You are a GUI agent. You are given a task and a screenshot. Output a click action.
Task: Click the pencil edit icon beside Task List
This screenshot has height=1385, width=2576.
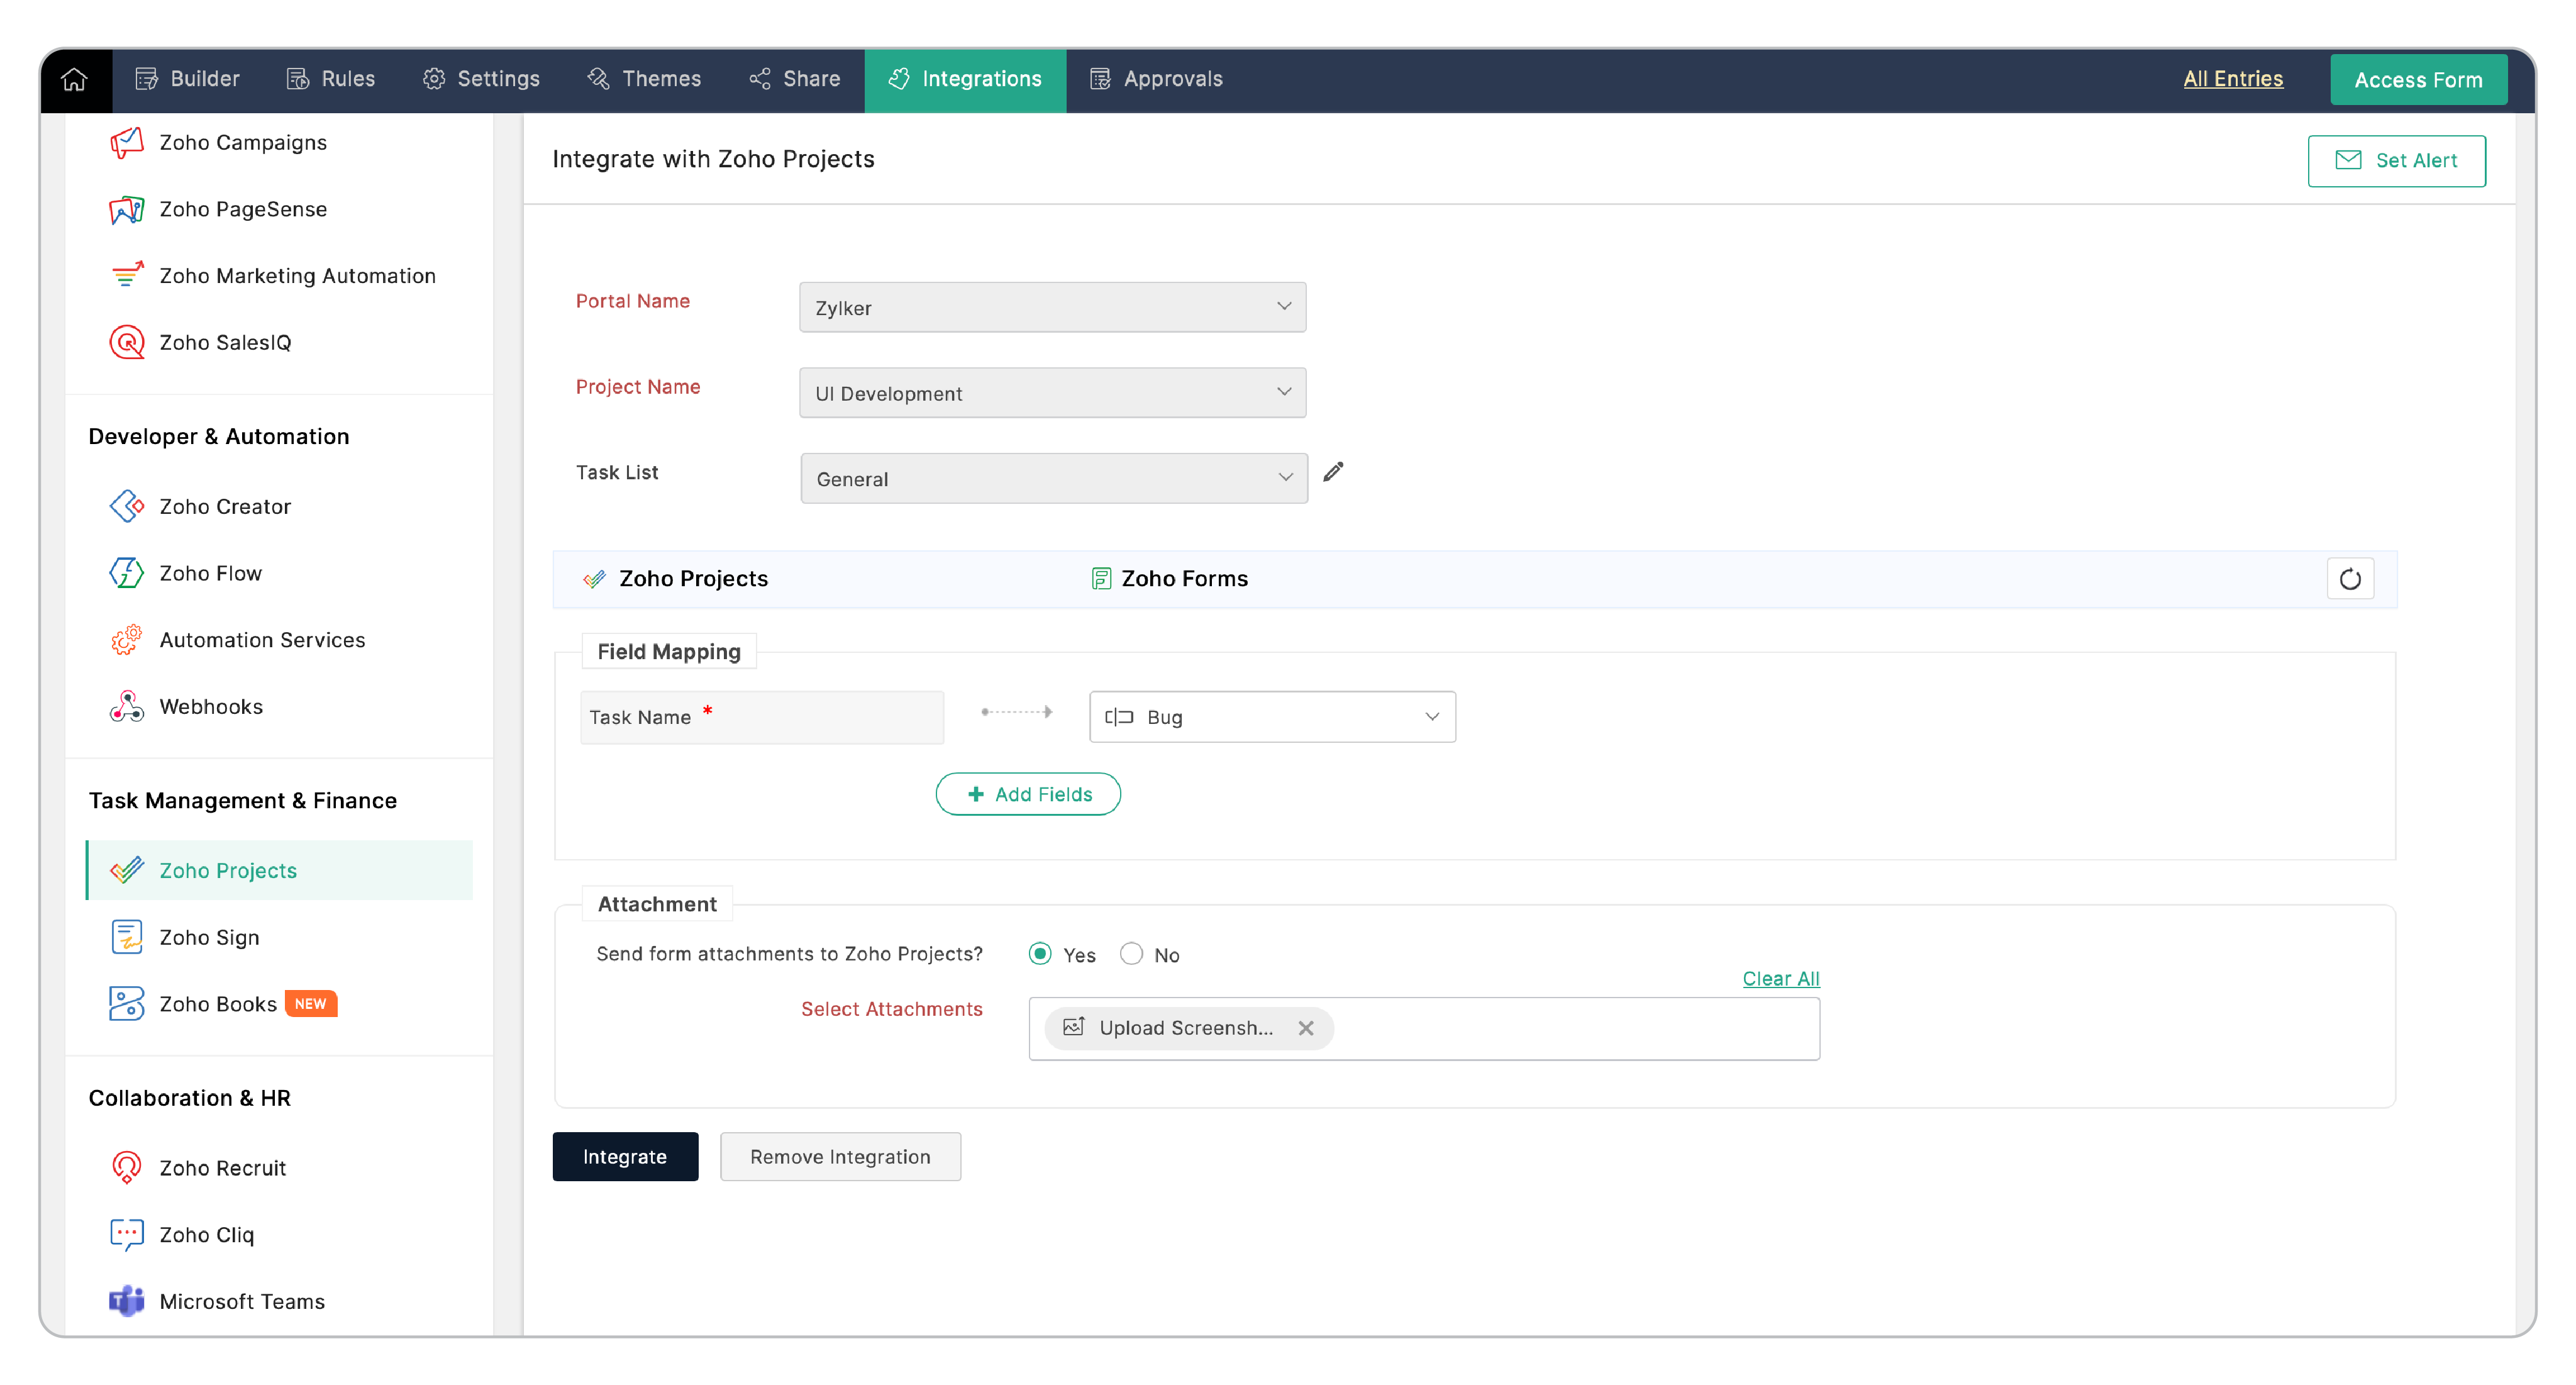tap(1333, 472)
